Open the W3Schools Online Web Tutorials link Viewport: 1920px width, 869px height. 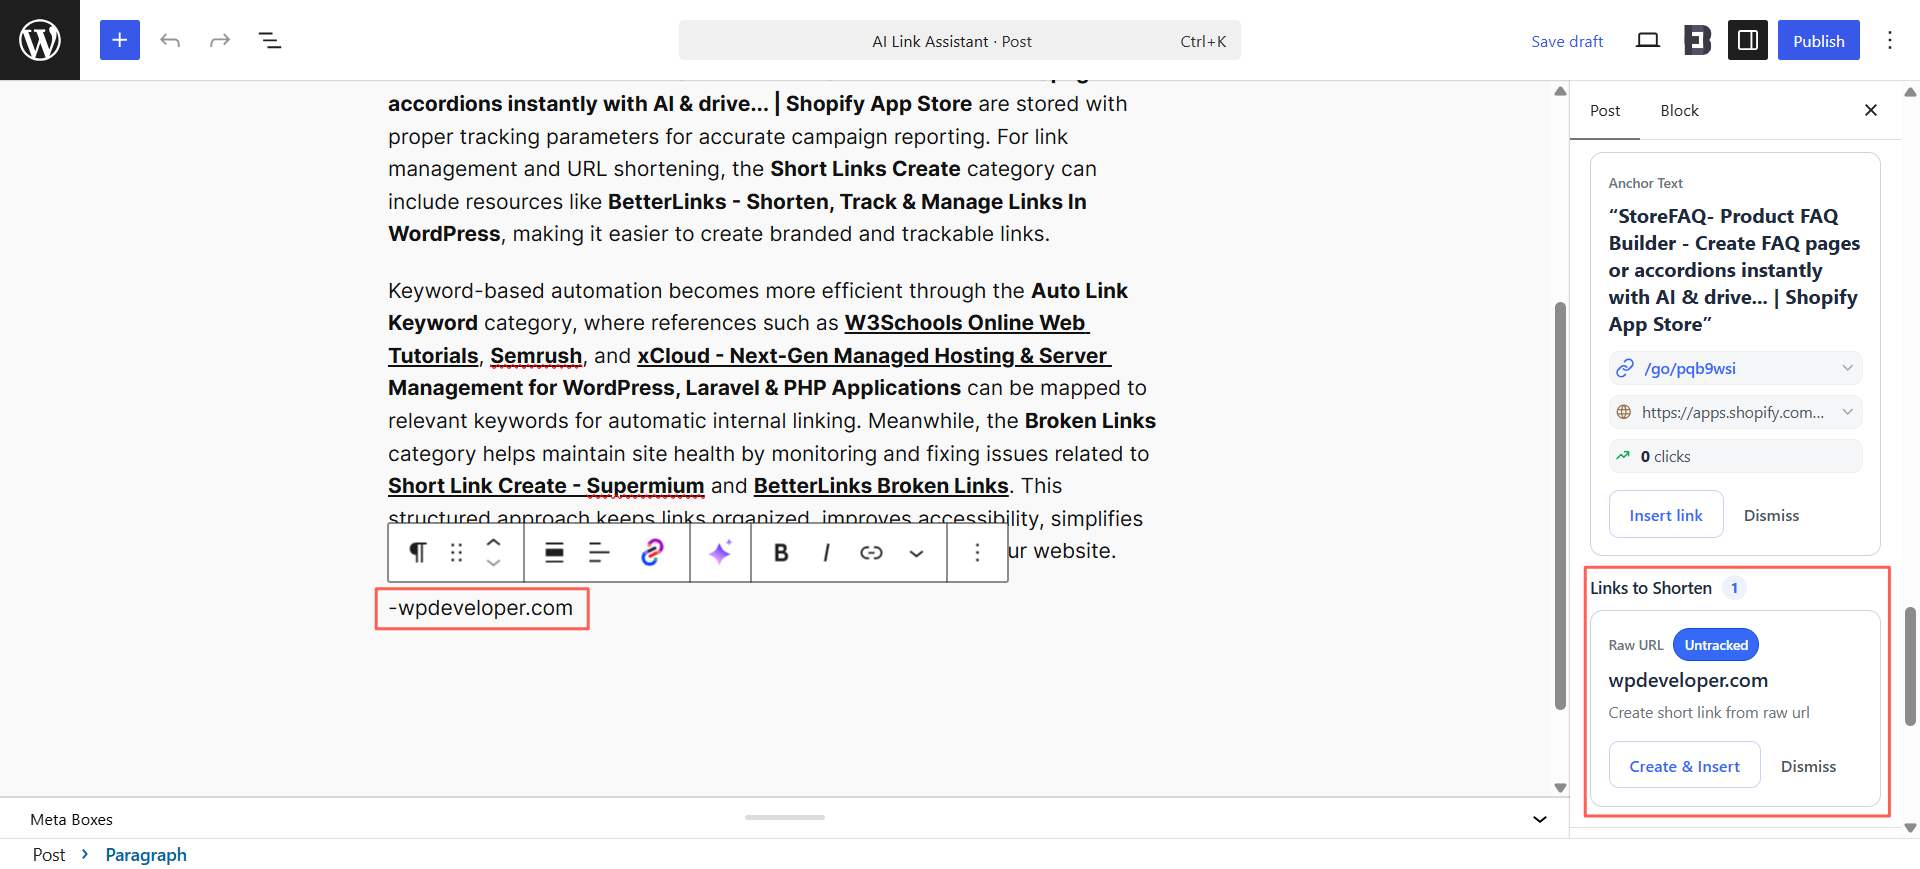(967, 323)
